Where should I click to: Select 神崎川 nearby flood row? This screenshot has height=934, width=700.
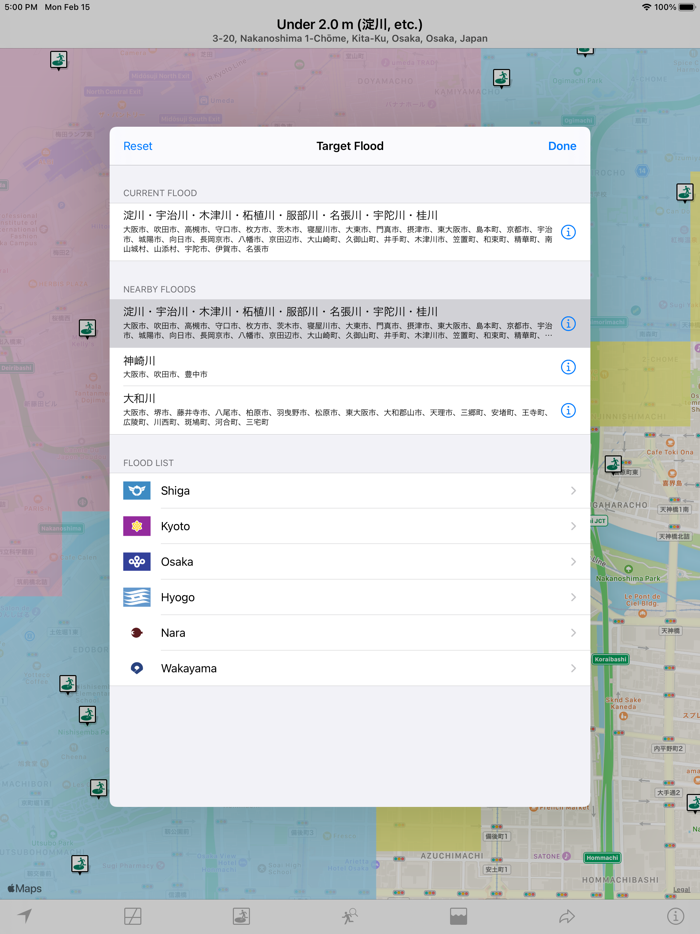[x=330, y=367]
